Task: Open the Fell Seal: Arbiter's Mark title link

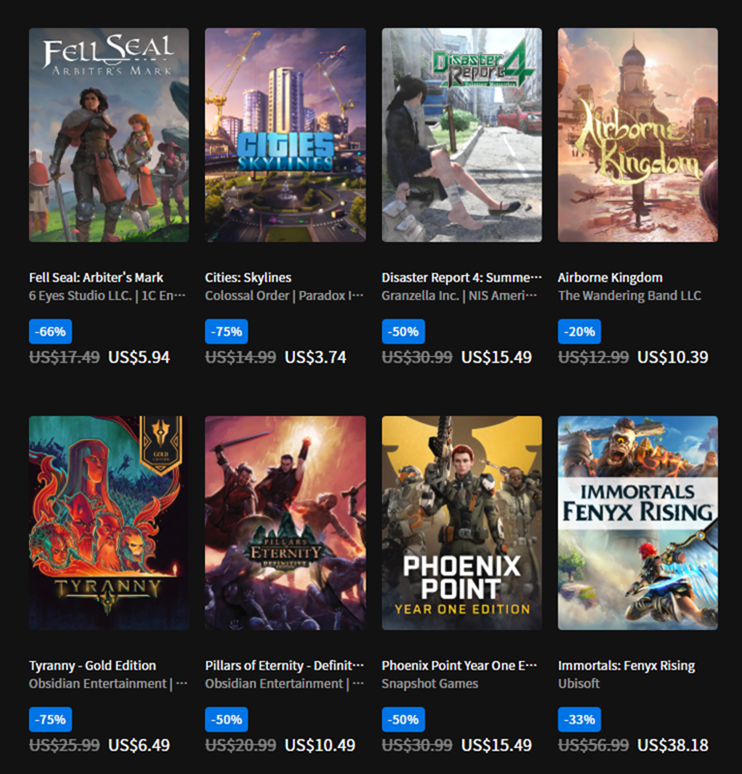Action: pos(96,277)
